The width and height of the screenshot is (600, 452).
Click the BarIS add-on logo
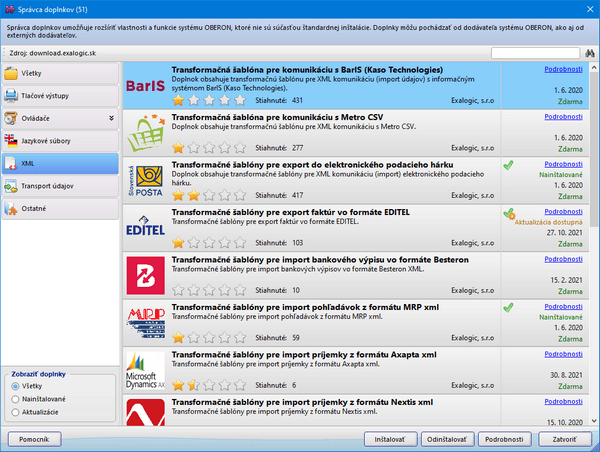(x=146, y=86)
